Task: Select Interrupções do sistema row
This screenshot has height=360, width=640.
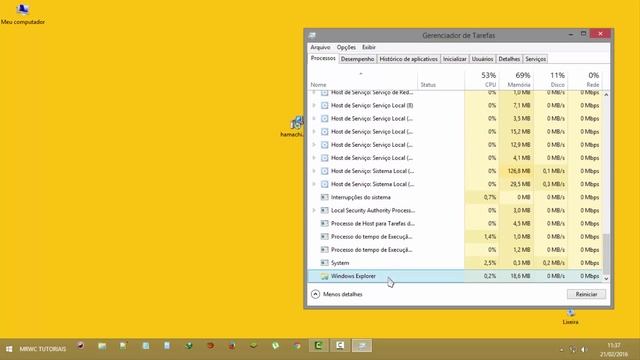Action: tap(455, 197)
